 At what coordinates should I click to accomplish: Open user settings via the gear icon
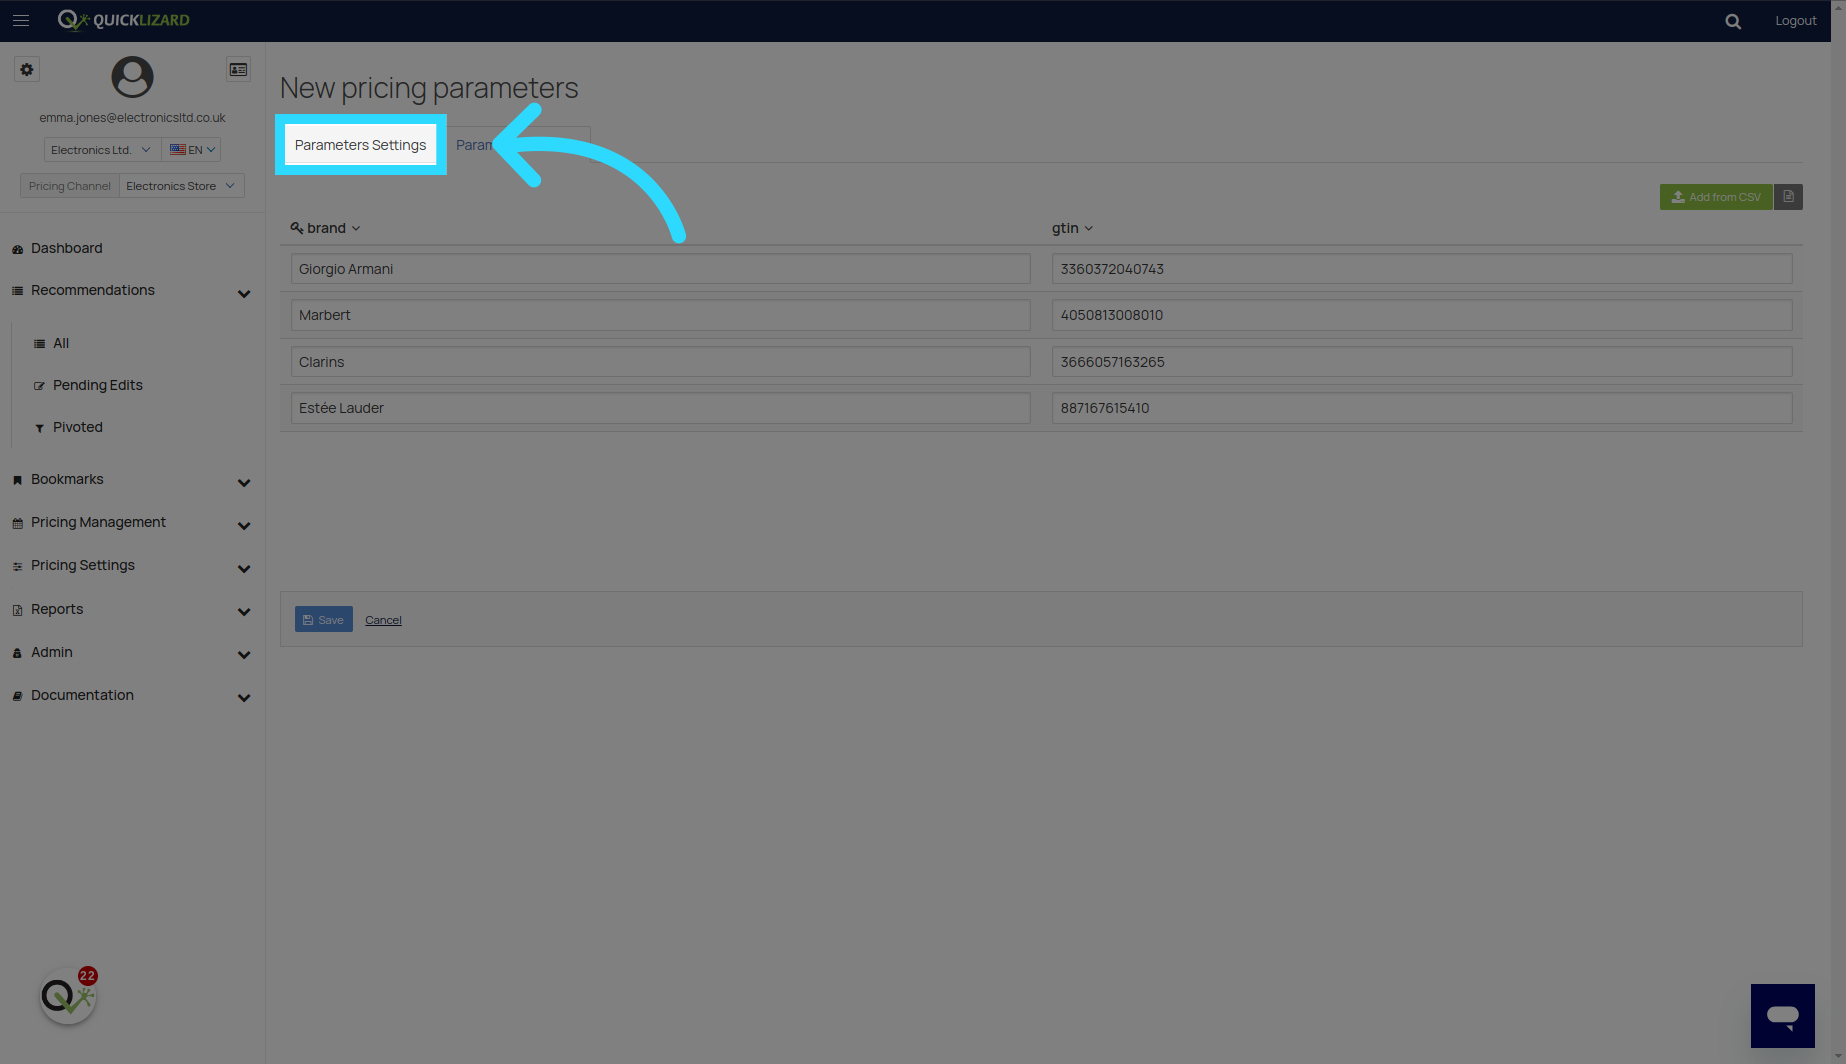pyautogui.click(x=26, y=69)
